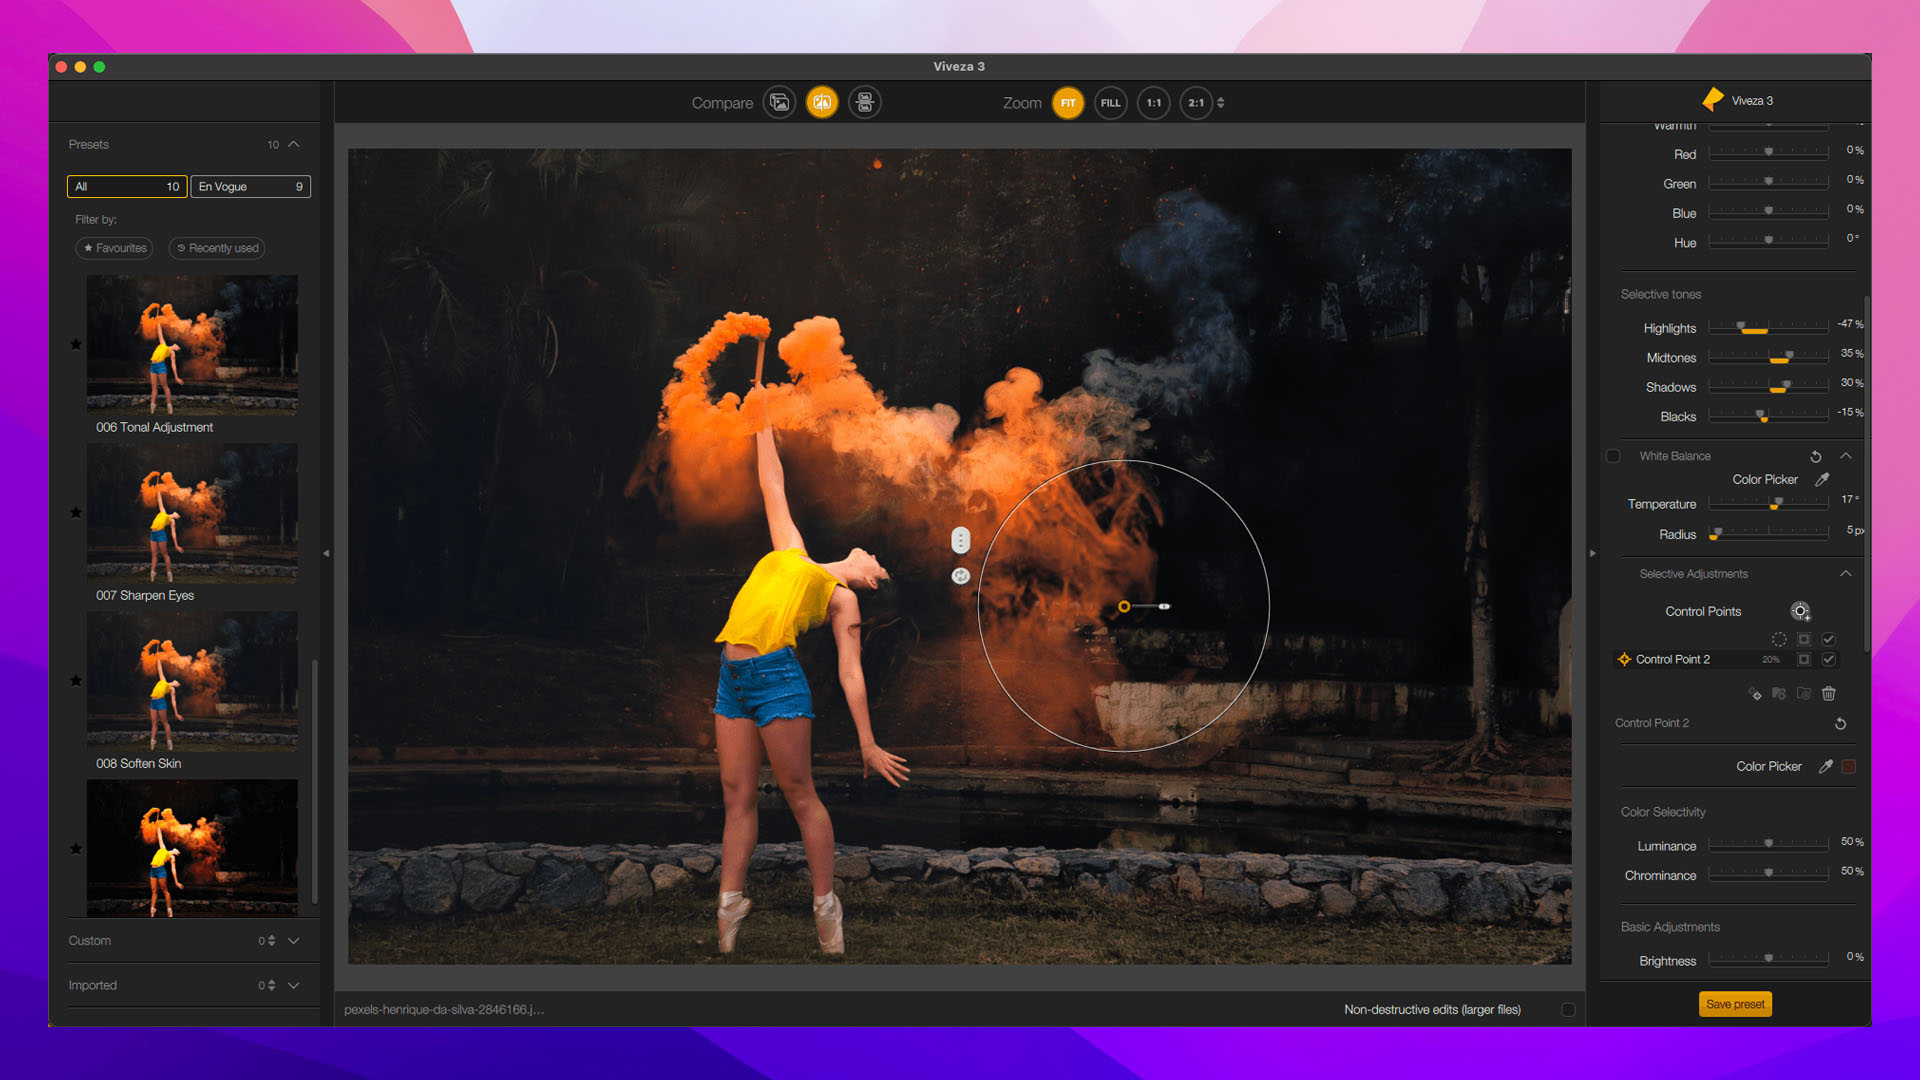Viewport: 1920px width, 1080px height.
Task: Delete control point with trash icon
Action: click(x=1829, y=693)
